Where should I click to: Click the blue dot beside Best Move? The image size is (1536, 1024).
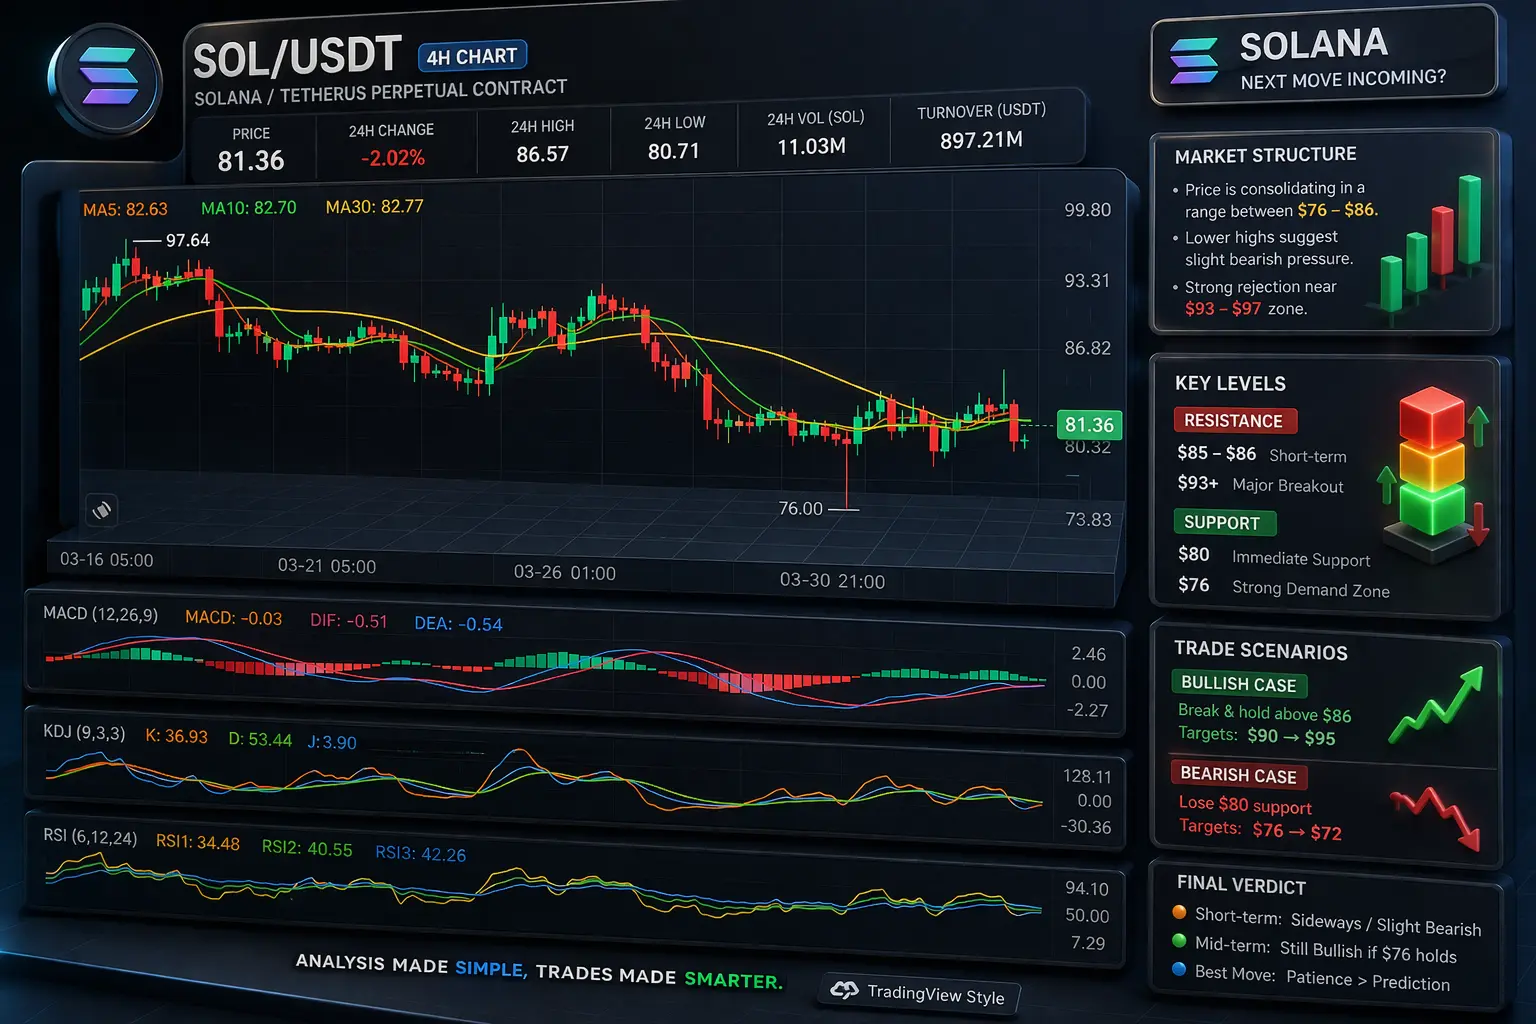coord(1179,969)
